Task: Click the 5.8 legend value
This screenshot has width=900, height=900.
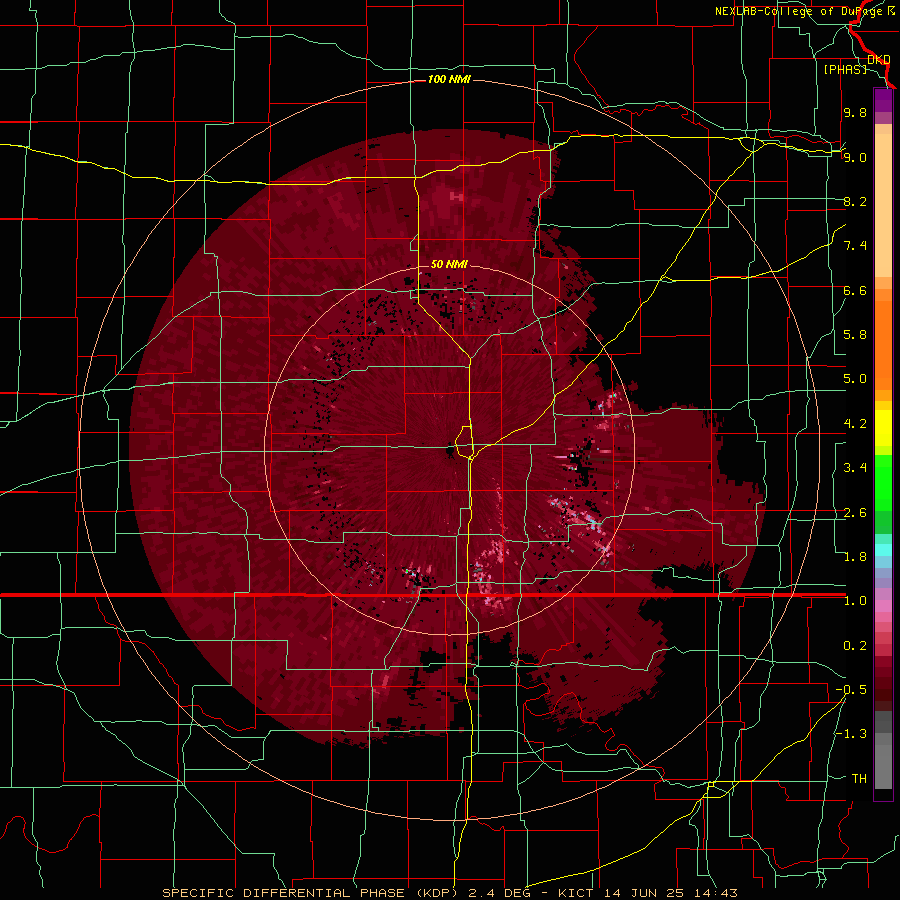Action: pyautogui.click(x=855, y=334)
